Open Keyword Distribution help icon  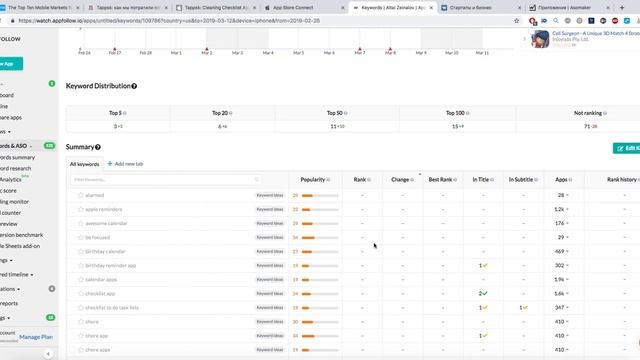coord(134,86)
